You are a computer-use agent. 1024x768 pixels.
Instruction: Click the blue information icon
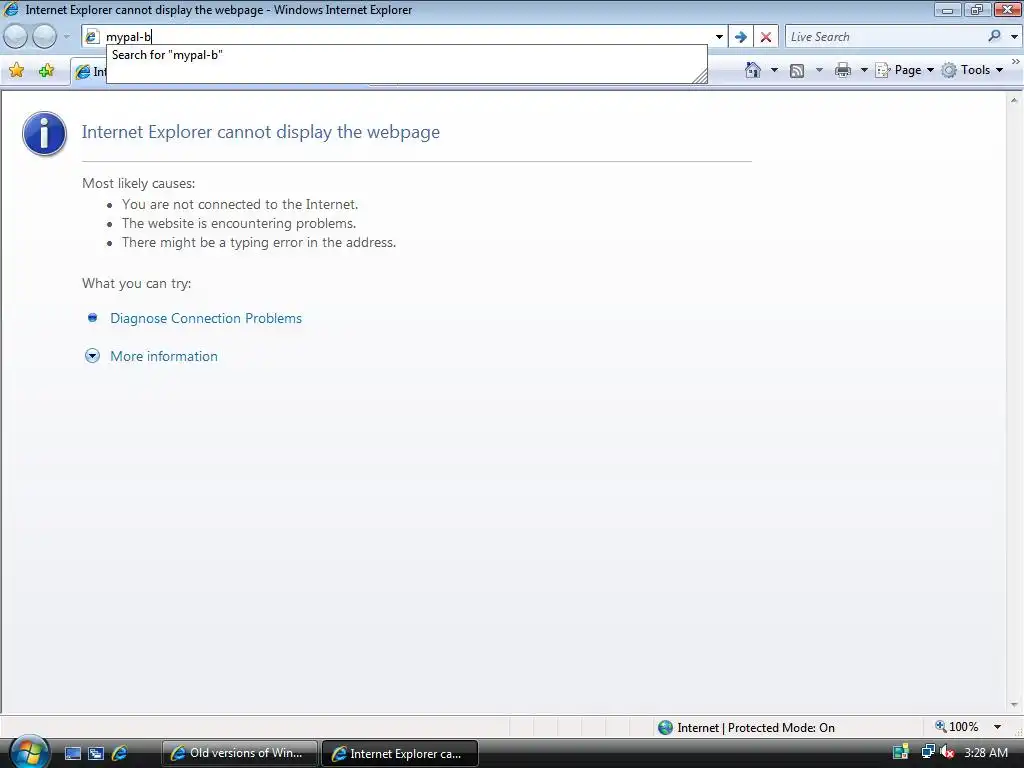(44, 133)
